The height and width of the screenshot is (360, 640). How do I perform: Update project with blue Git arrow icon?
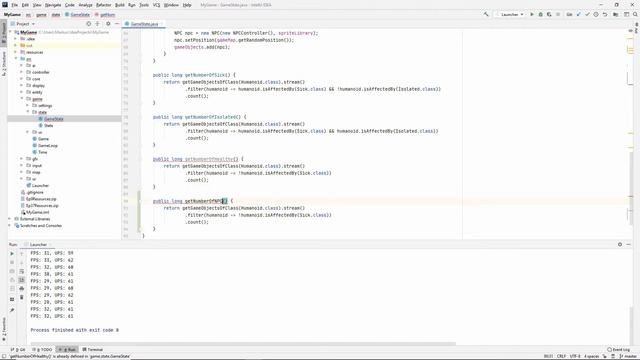tap(578, 14)
